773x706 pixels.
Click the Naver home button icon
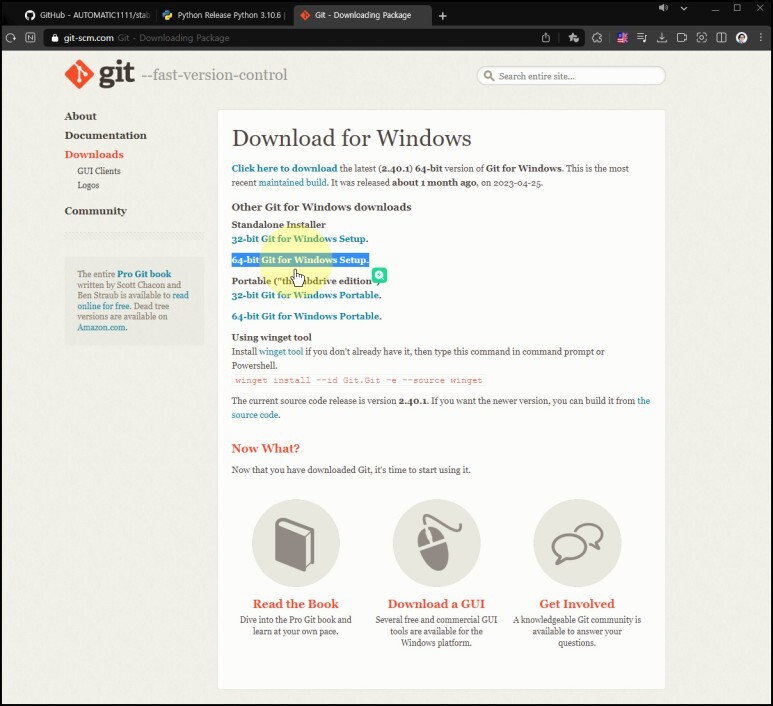[x=31, y=38]
